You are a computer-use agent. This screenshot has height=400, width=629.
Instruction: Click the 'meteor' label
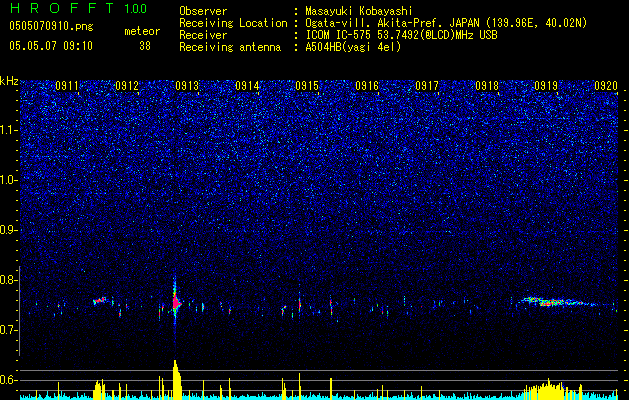coord(142,31)
